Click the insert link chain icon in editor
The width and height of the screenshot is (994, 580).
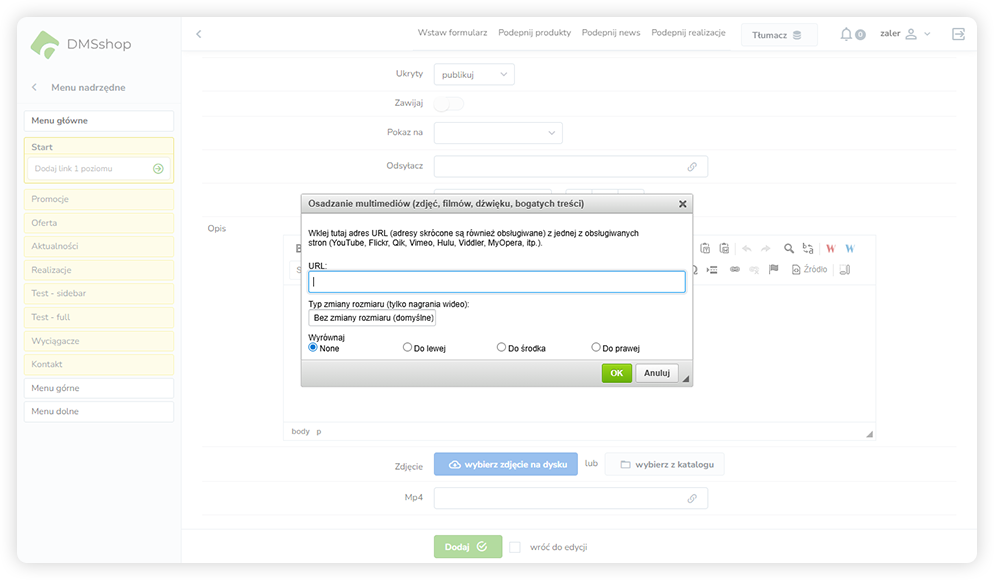coord(734,270)
